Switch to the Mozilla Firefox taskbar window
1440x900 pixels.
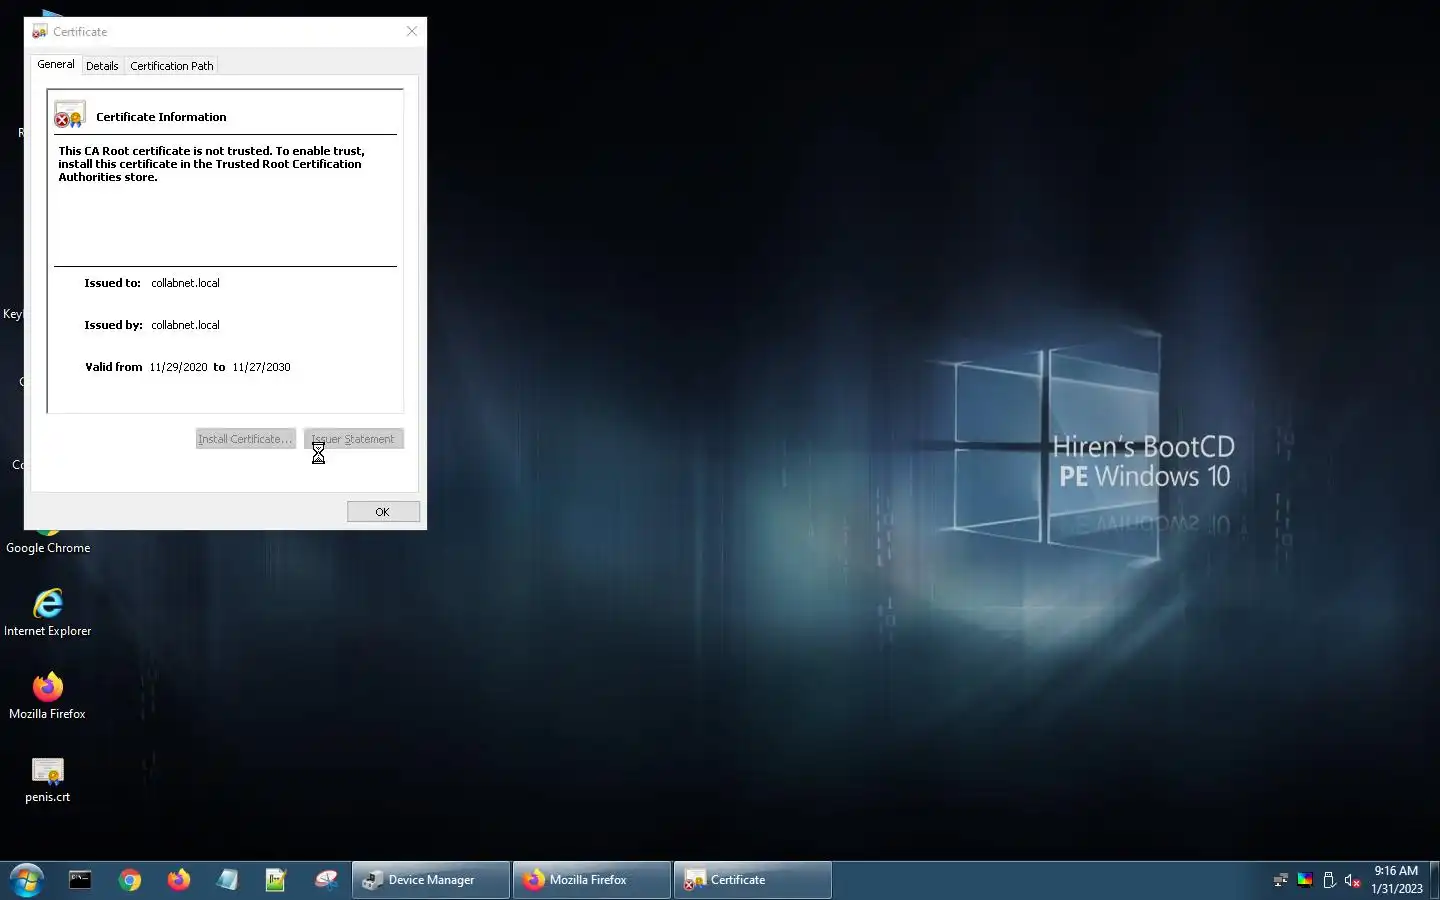[x=592, y=880]
